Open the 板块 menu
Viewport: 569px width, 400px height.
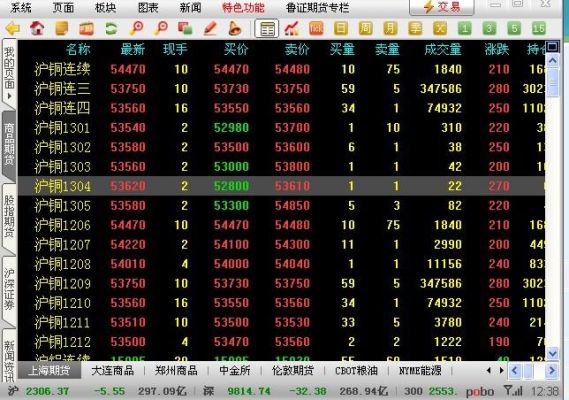click(105, 7)
